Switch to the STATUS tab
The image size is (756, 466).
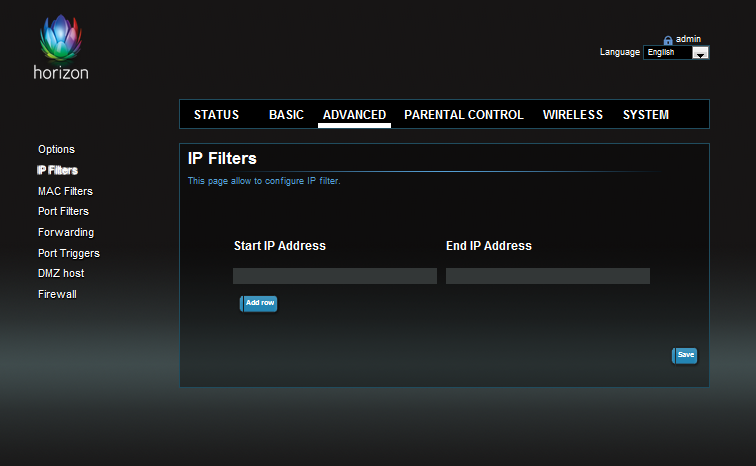[216, 115]
